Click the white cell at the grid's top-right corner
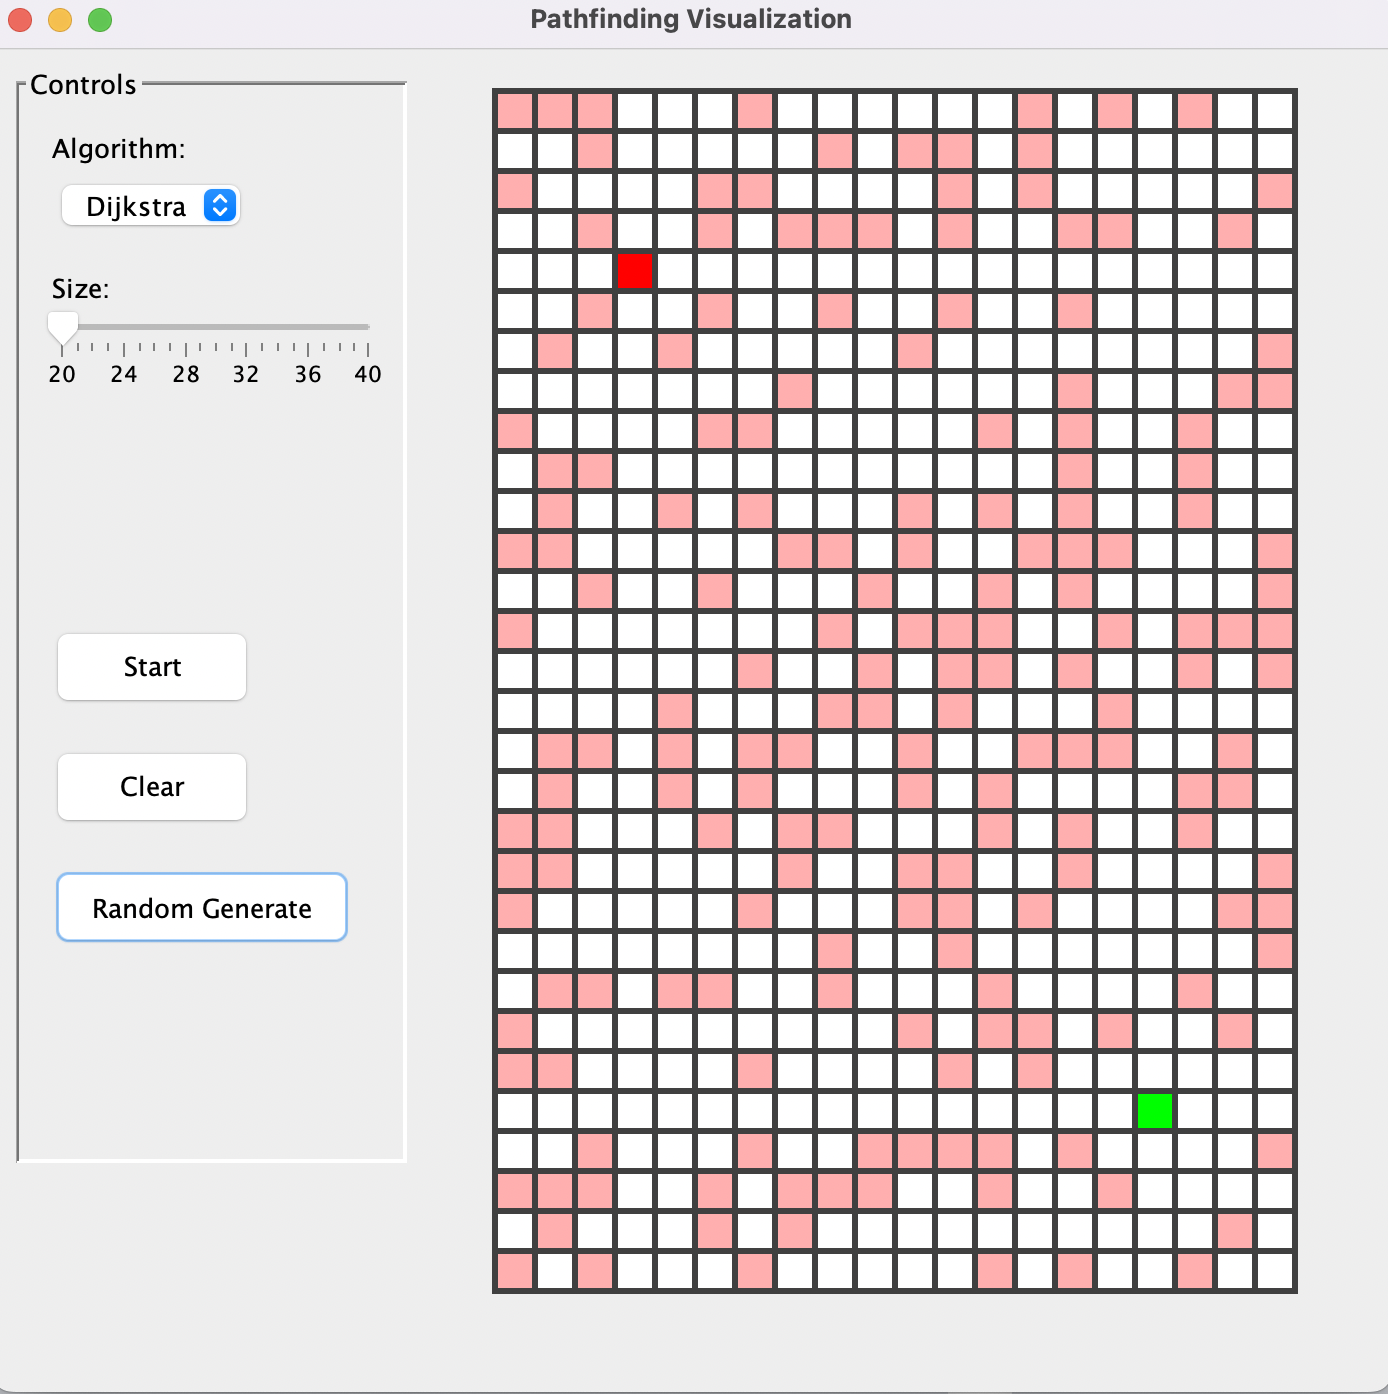The width and height of the screenshot is (1388, 1394). (1275, 111)
